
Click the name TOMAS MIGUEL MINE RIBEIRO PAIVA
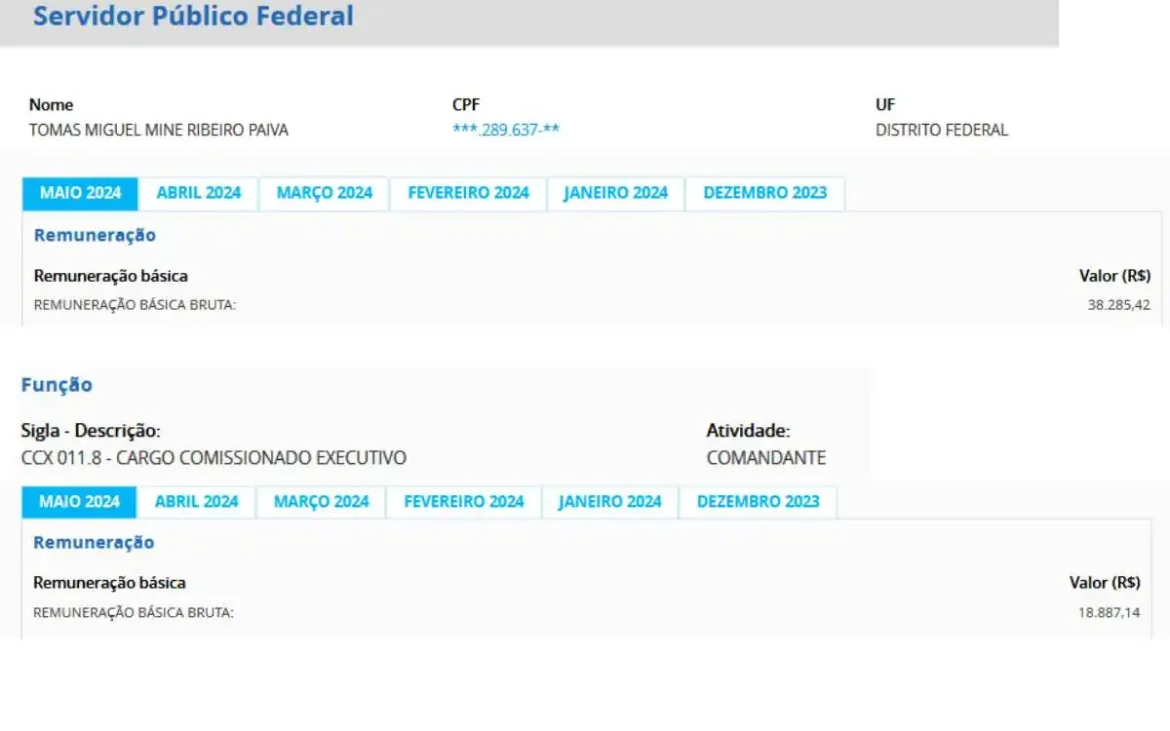159,130
